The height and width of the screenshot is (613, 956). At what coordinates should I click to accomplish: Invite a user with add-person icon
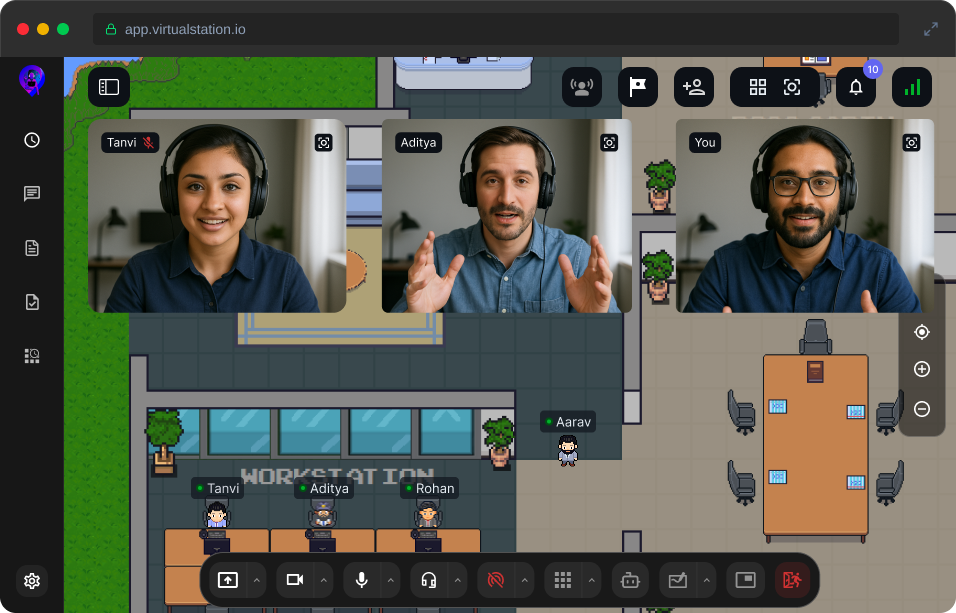(693, 87)
